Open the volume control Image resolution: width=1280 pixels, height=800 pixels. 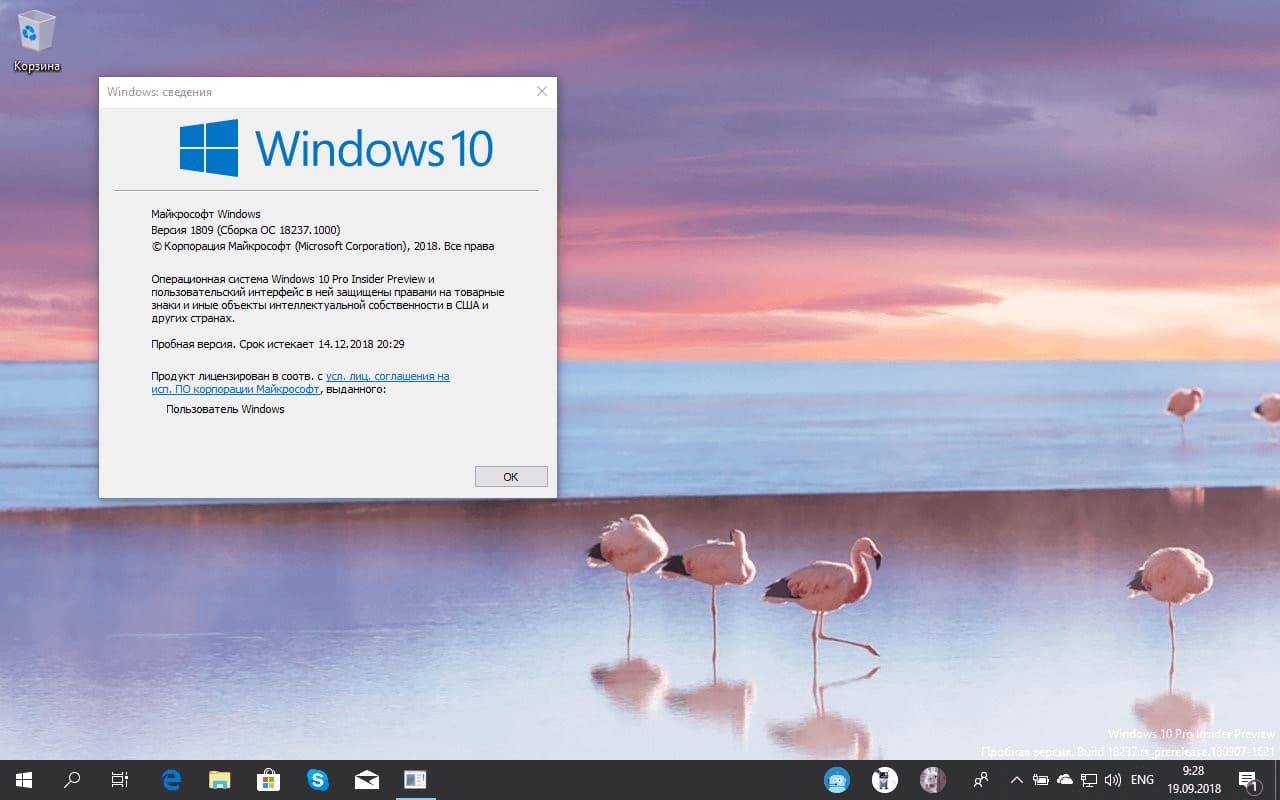coord(1112,780)
